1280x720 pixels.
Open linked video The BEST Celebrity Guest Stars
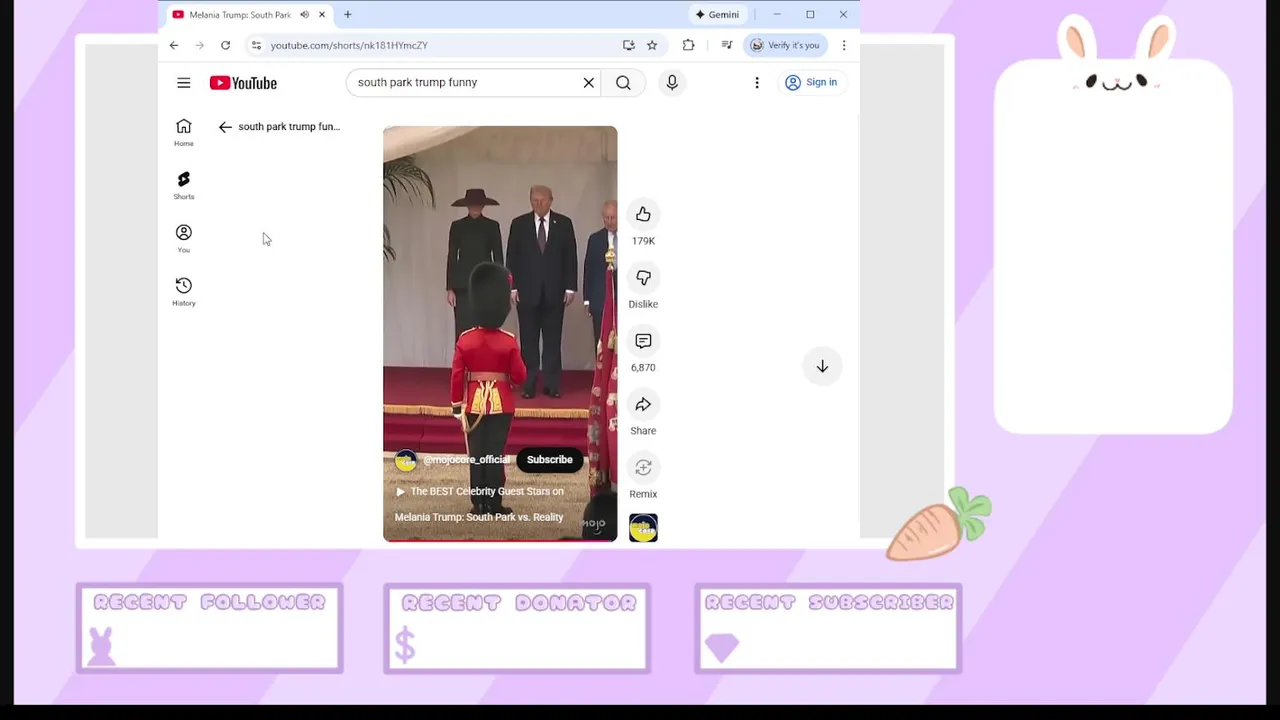(480, 491)
